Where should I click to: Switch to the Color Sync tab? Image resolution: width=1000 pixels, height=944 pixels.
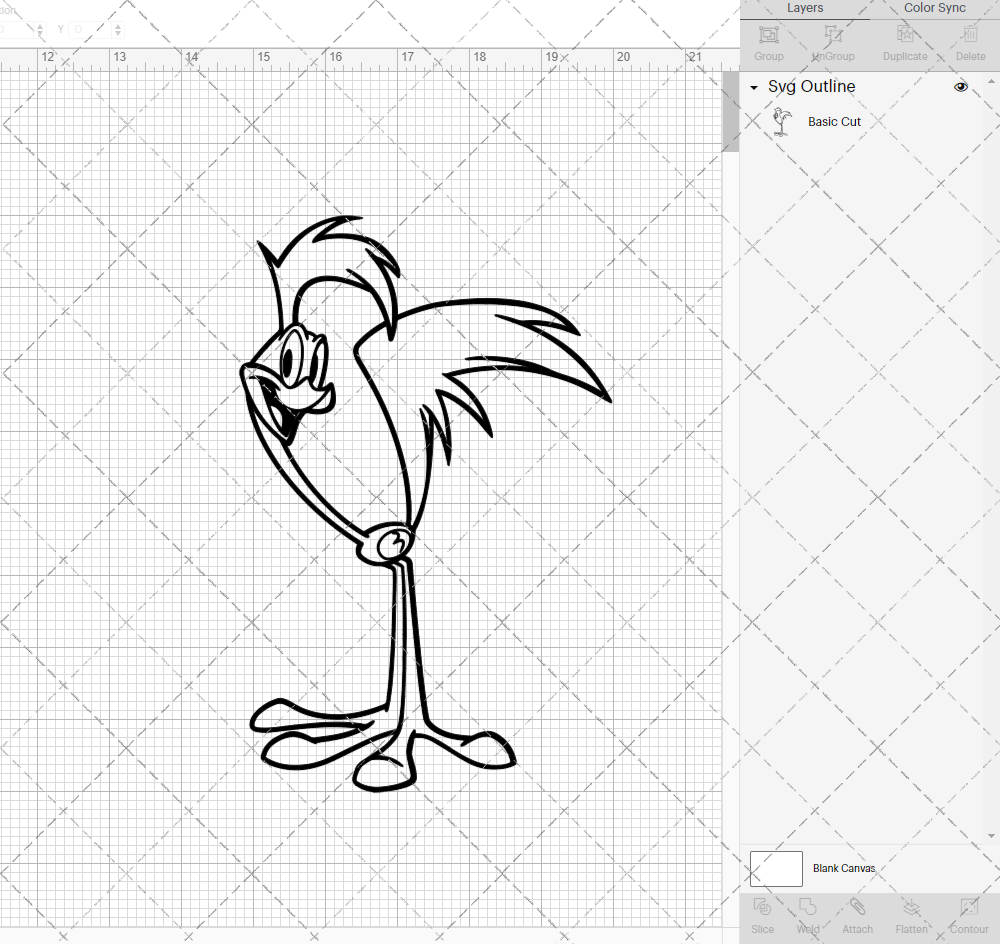(934, 8)
